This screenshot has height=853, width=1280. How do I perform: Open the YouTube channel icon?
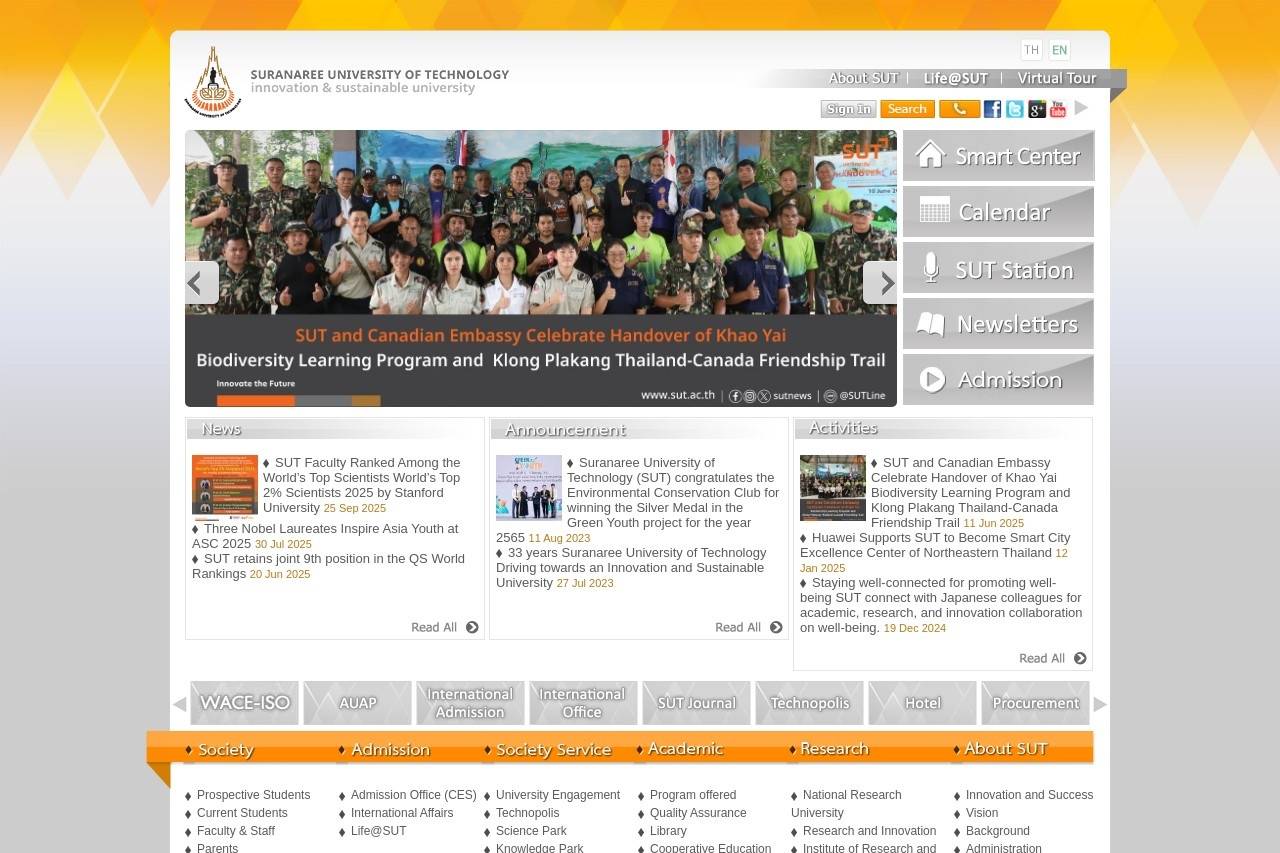pos(1058,109)
